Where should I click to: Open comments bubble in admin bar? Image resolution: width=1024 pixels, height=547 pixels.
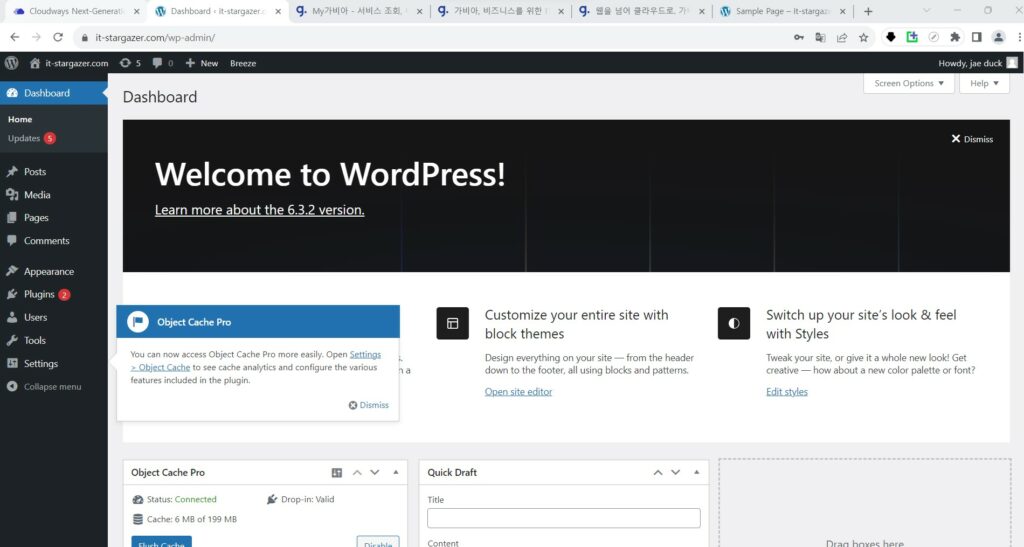[163, 63]
